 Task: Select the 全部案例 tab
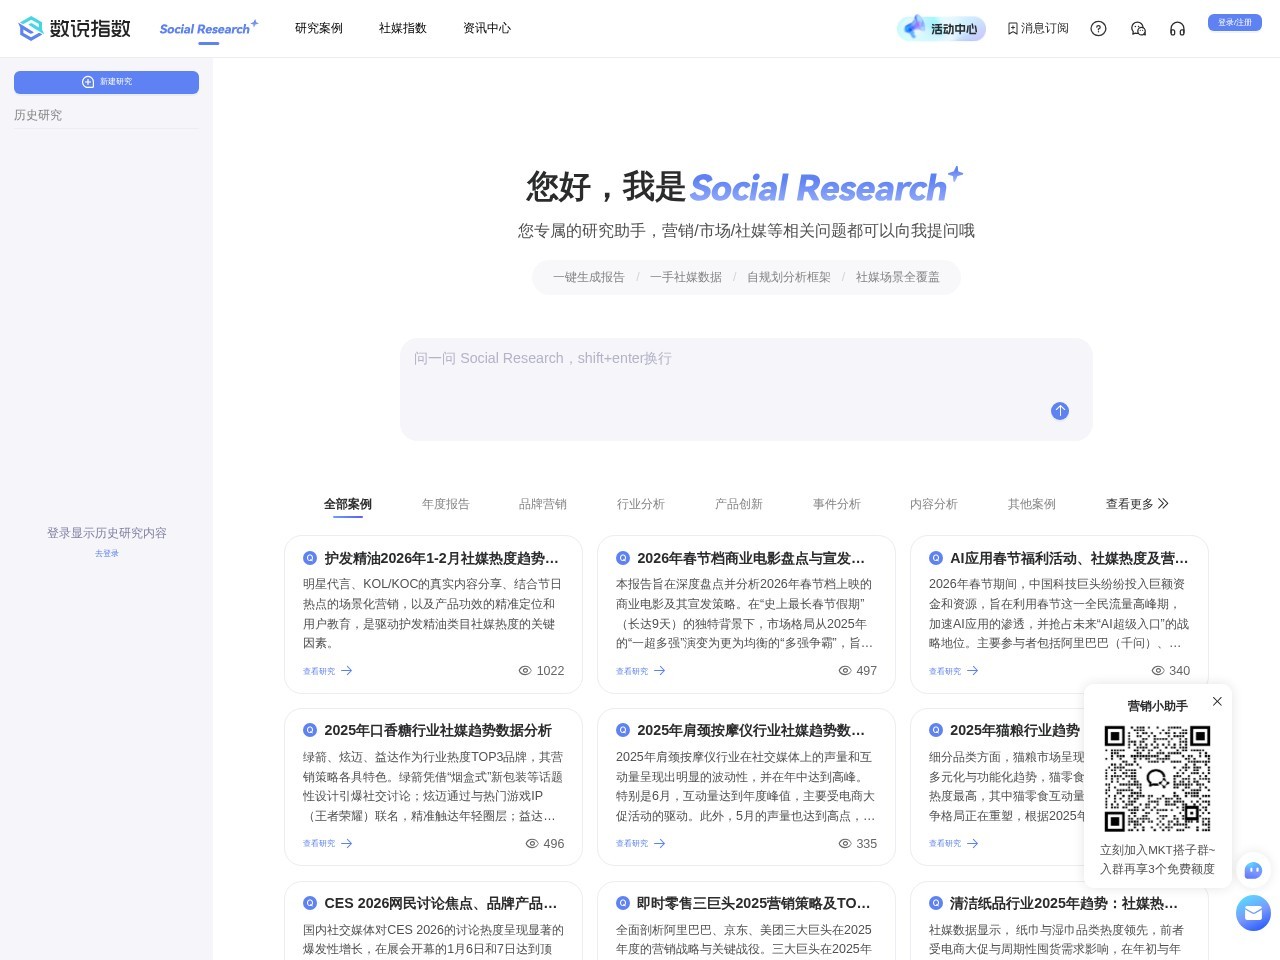348,504
